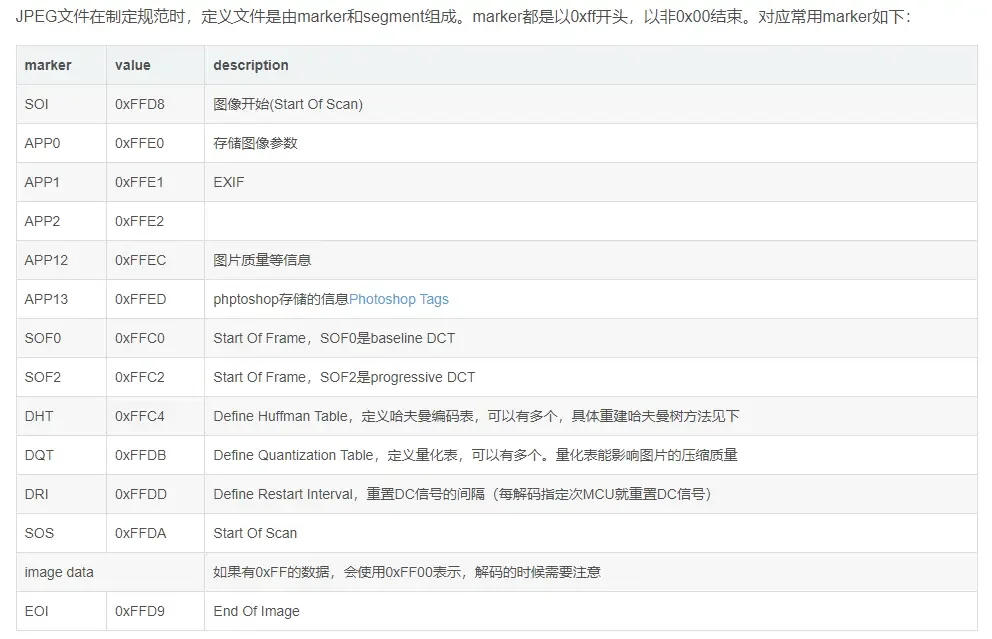Click the 0xFFE1 value cell
The width and height of the screenshot is (992, 639).
(156, 182)
